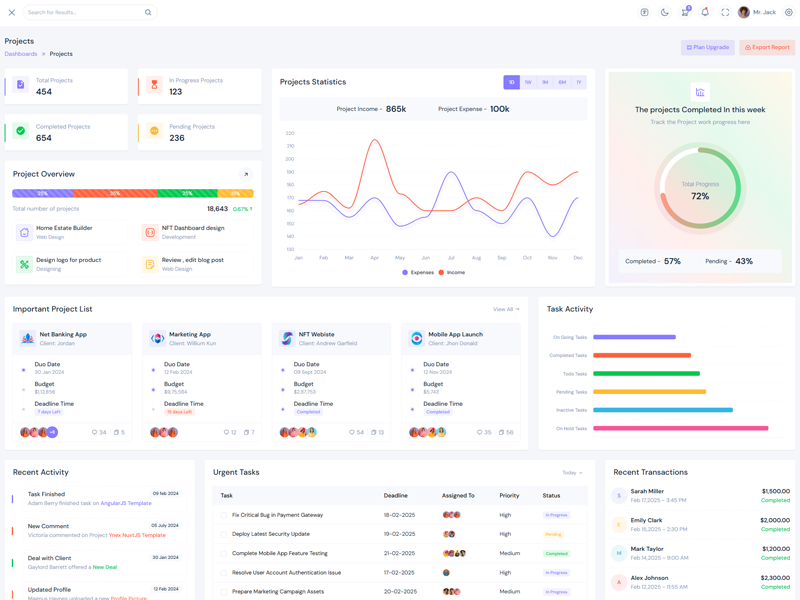The width and height of the screenshot is (800, 600).
Task: Open the shopping cart icon
Action: tap(685, 13)
